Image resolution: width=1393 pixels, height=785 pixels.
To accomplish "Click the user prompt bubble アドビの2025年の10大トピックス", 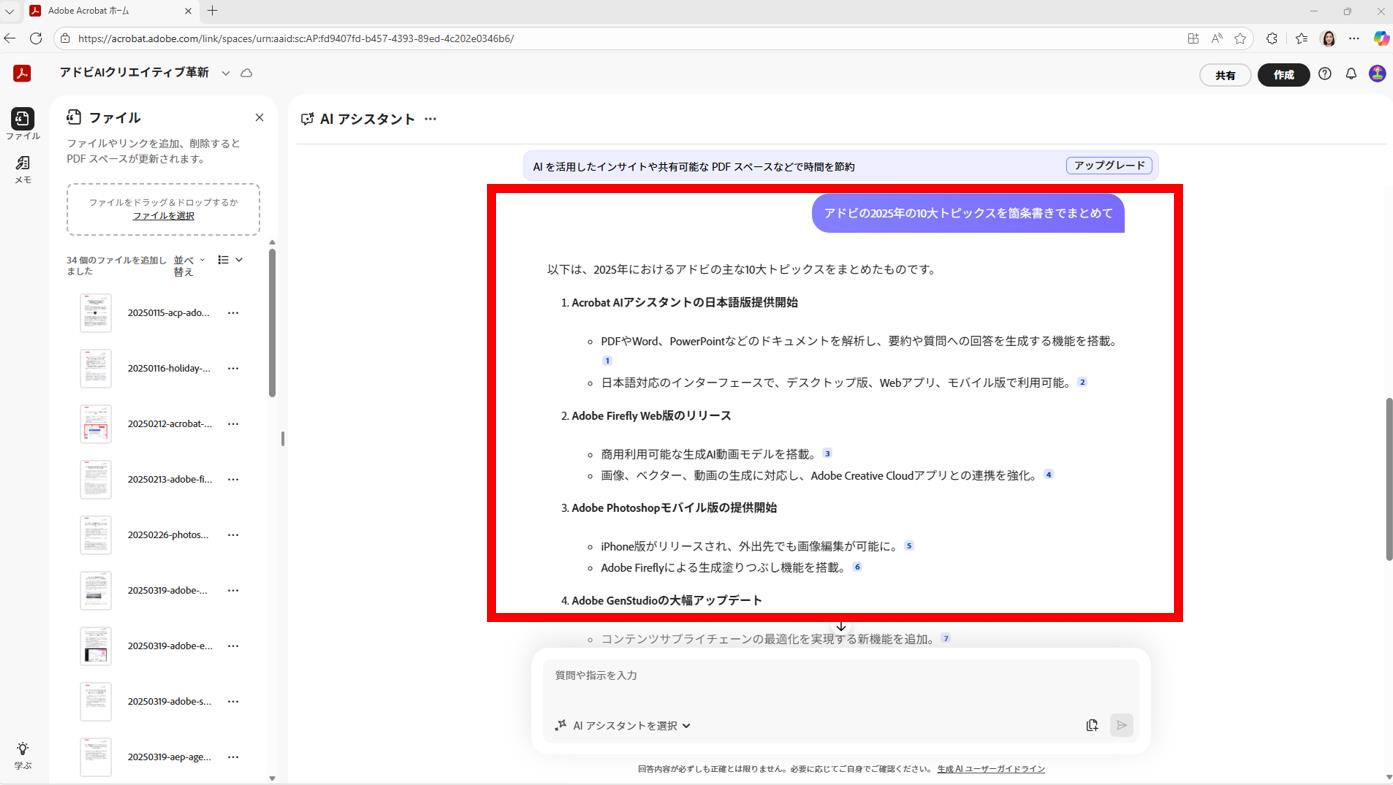I will (968, 213).
